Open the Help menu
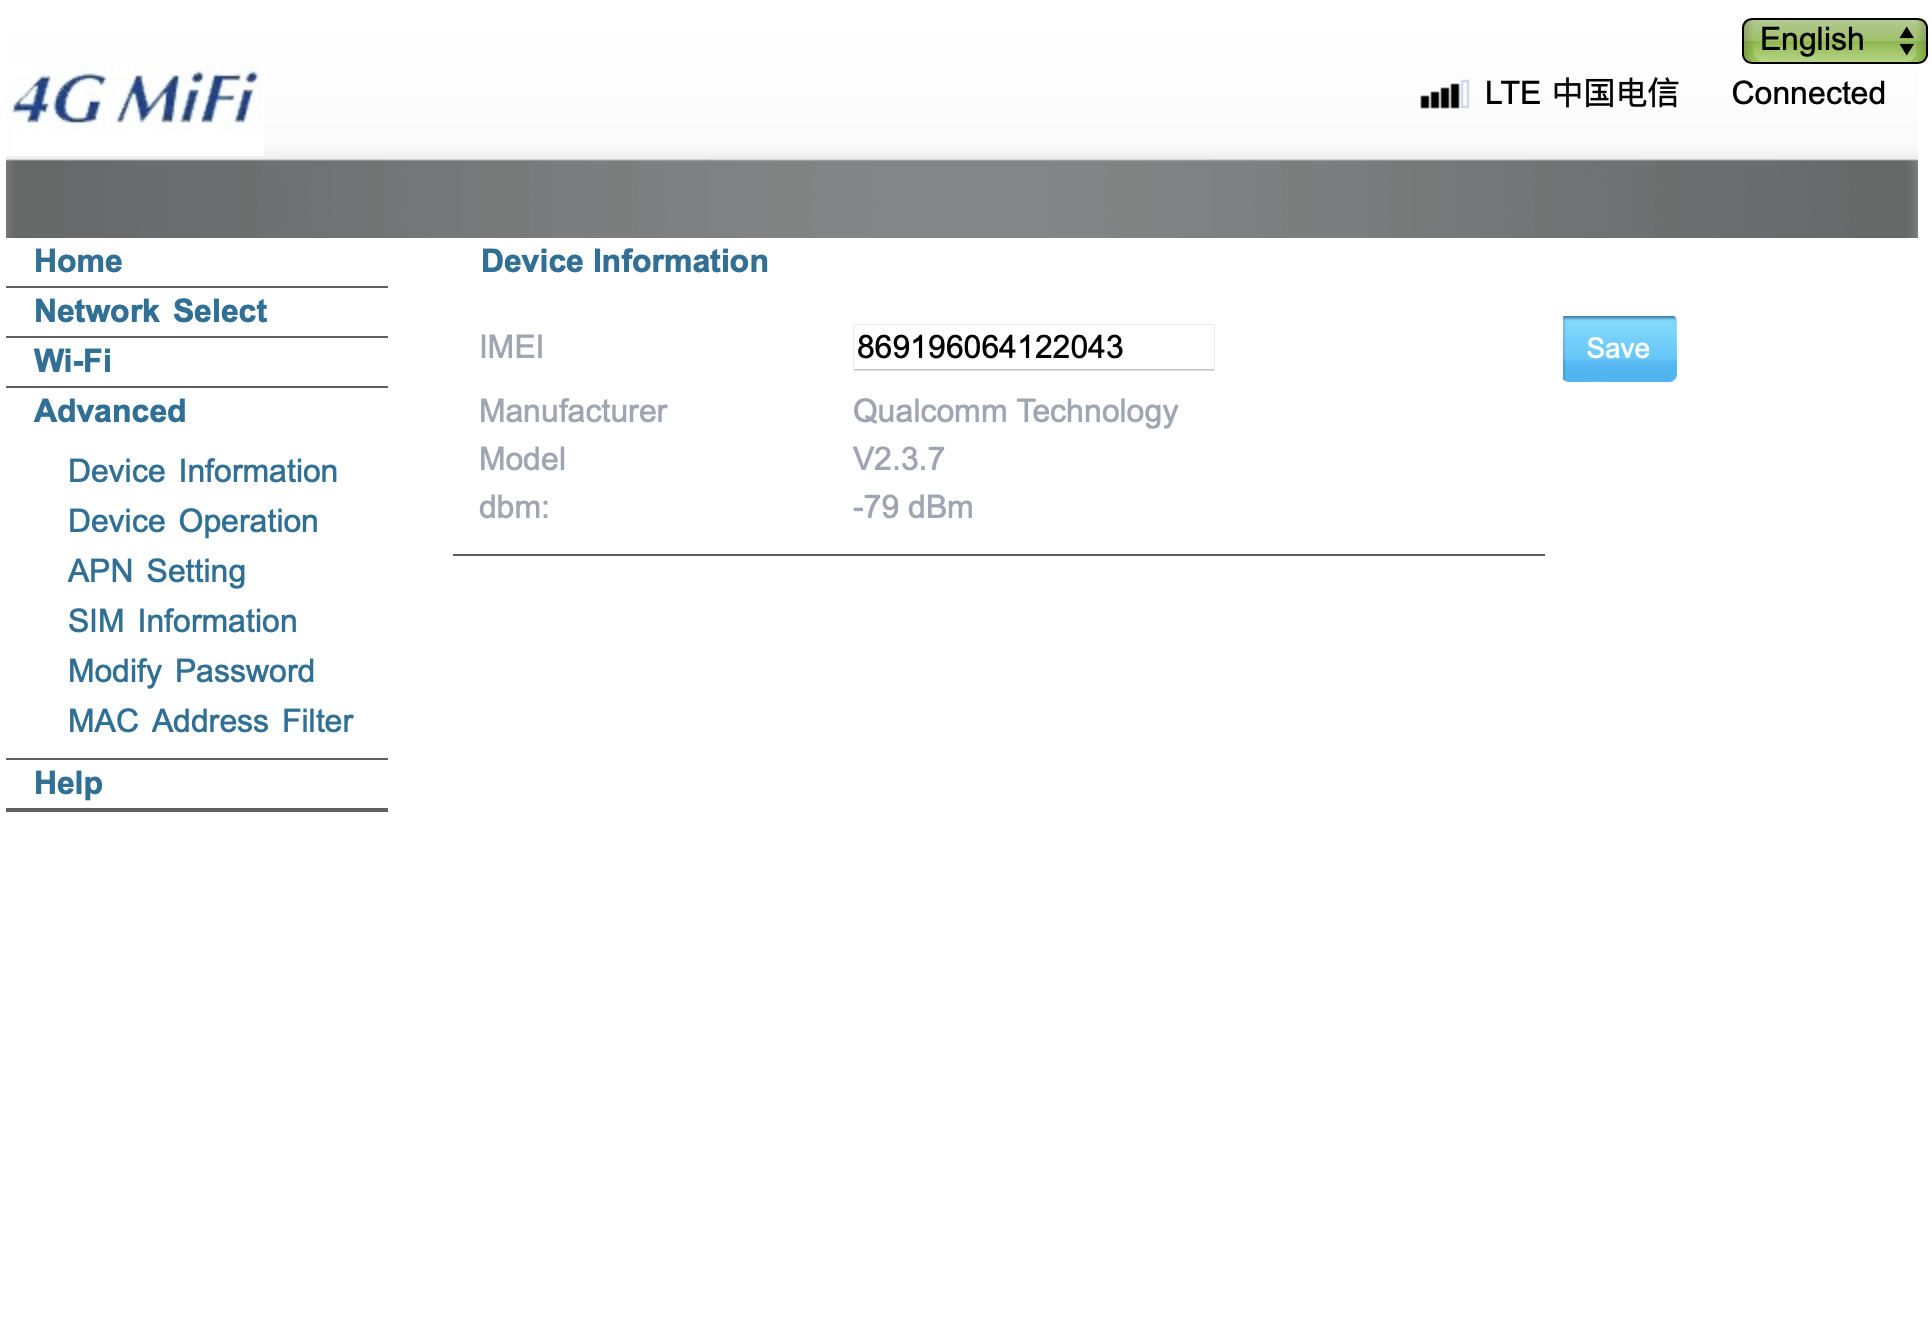Viewport: 1932px width, 1322px height. click(x=68, y=783)
